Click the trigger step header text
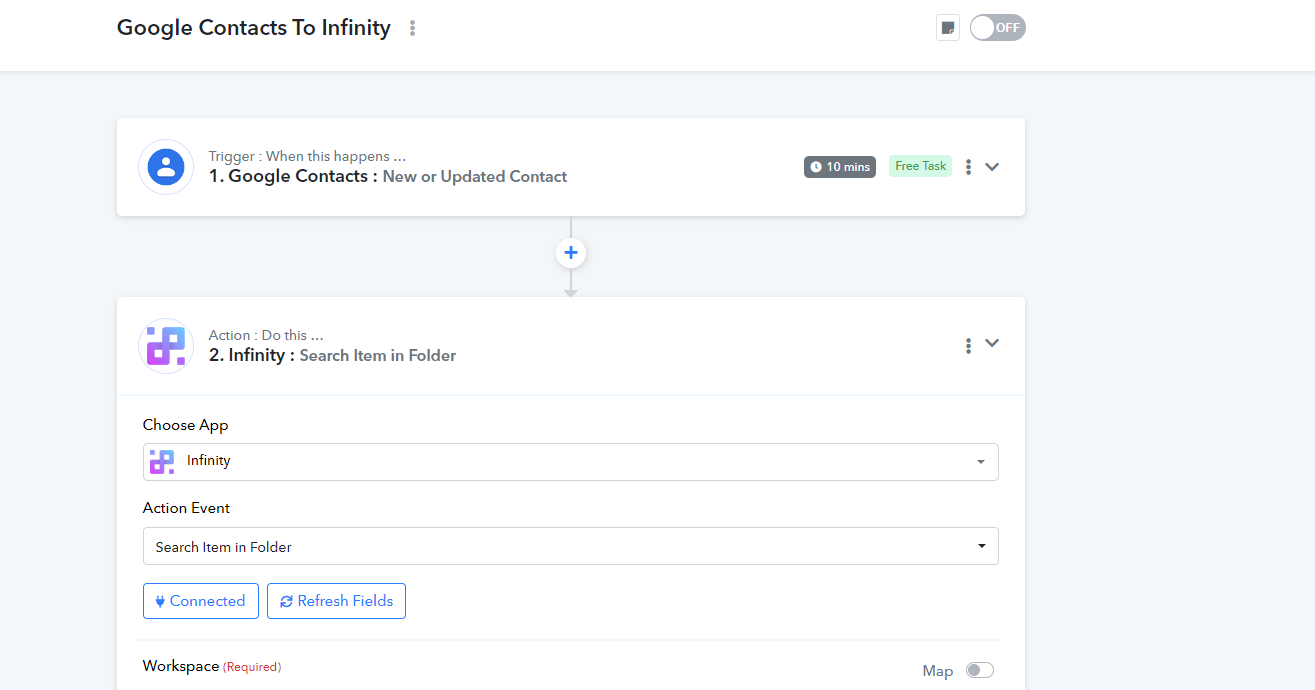This screenshot has height=690, width=1315. pyautogui.click(x=388, y=176)
